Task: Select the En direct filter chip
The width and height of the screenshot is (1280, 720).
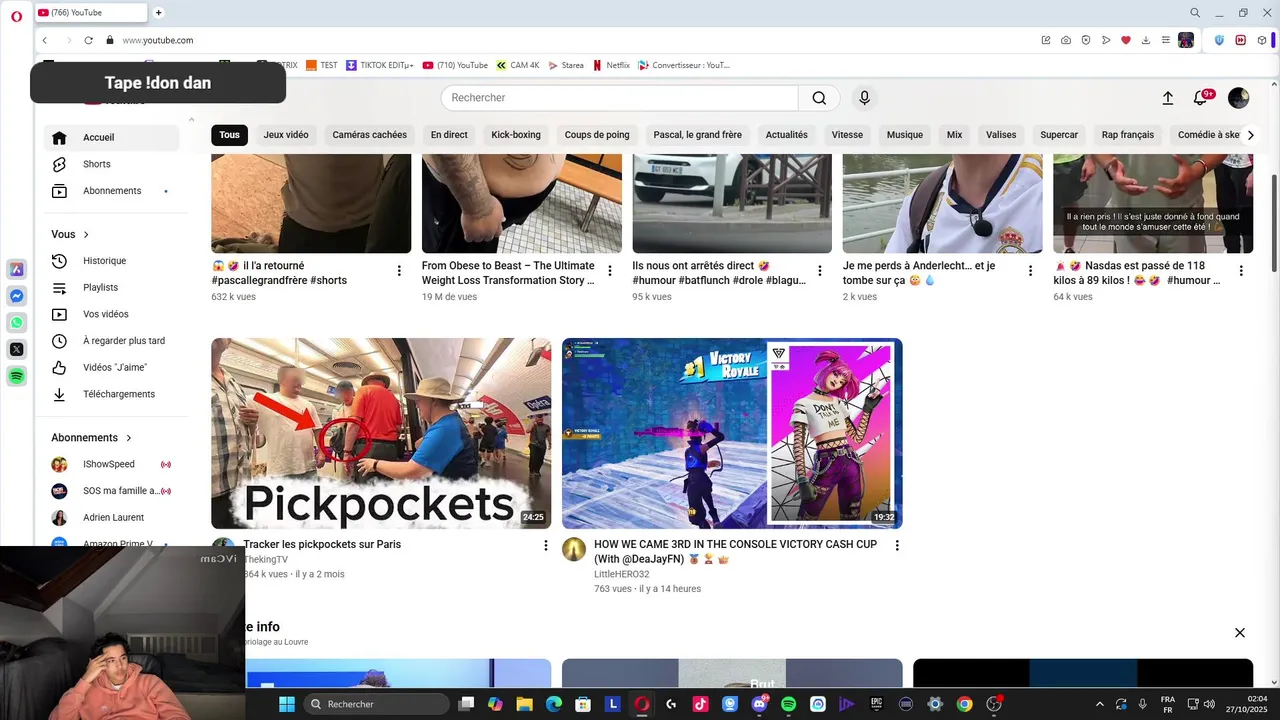Action: [x=449, y=135]
